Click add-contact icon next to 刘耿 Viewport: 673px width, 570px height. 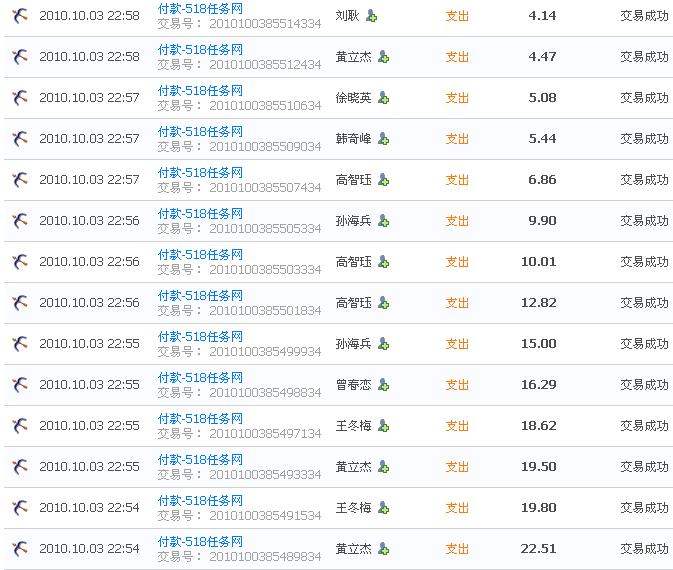(372, 16)
